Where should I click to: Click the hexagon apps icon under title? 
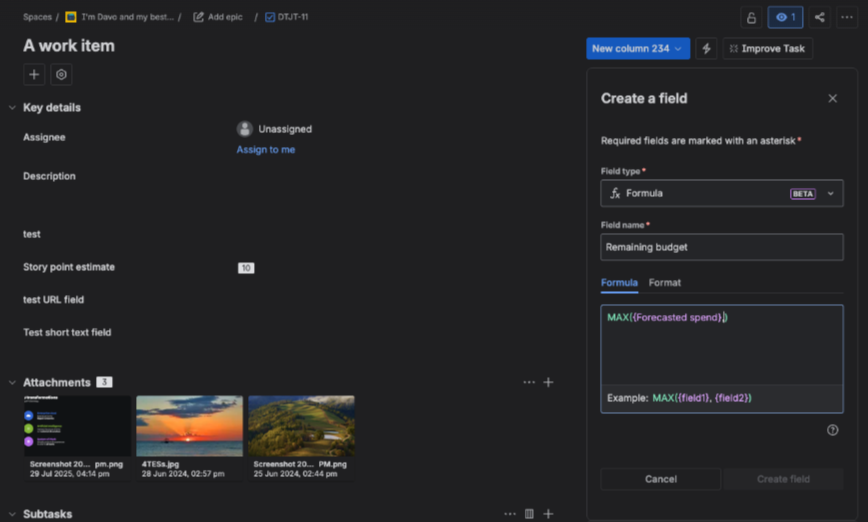click(61, 74)
